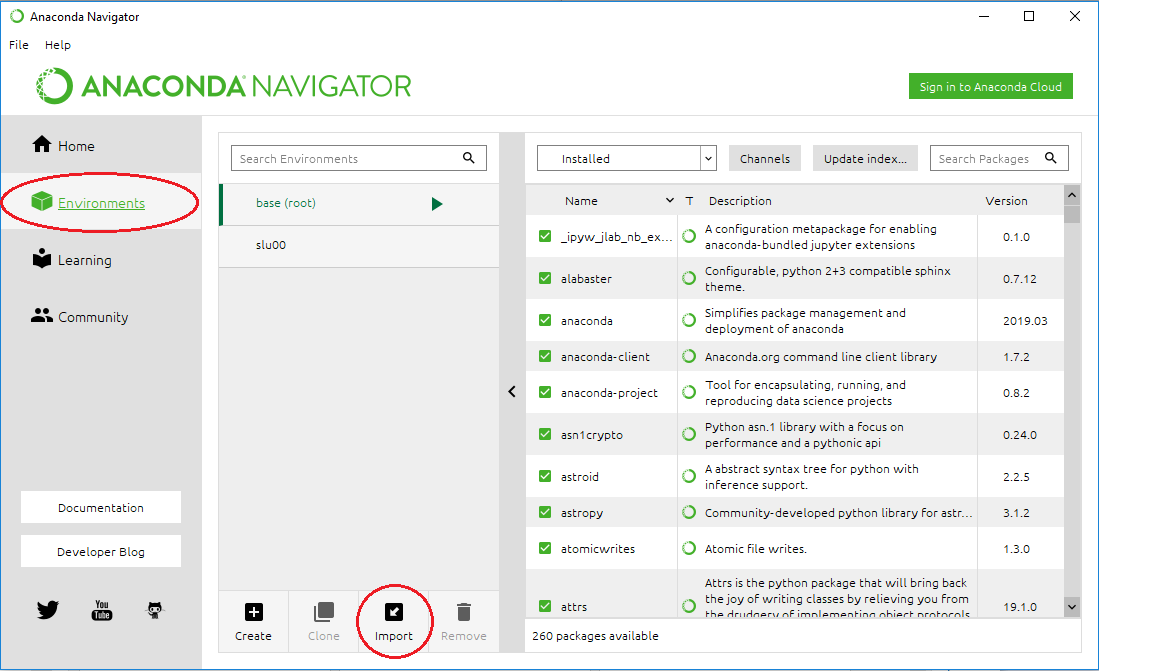Viewport: 1152px width, 671px height.
Task: Click Sign in to Anaconda Cloud
Action: point(990,86)
